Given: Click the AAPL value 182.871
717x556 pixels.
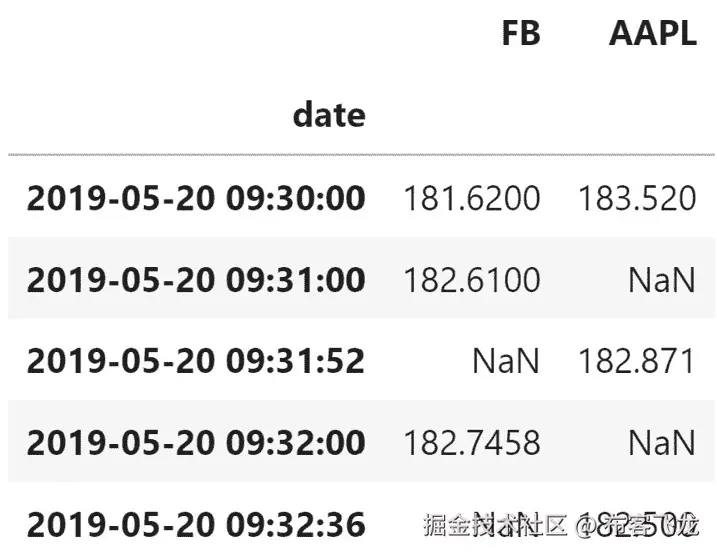Looking at the screenshot, I should [636, 360].
